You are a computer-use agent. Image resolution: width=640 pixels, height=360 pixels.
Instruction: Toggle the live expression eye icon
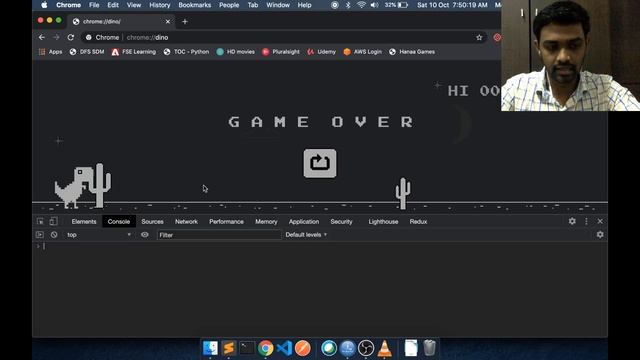[x=144, y=235]
